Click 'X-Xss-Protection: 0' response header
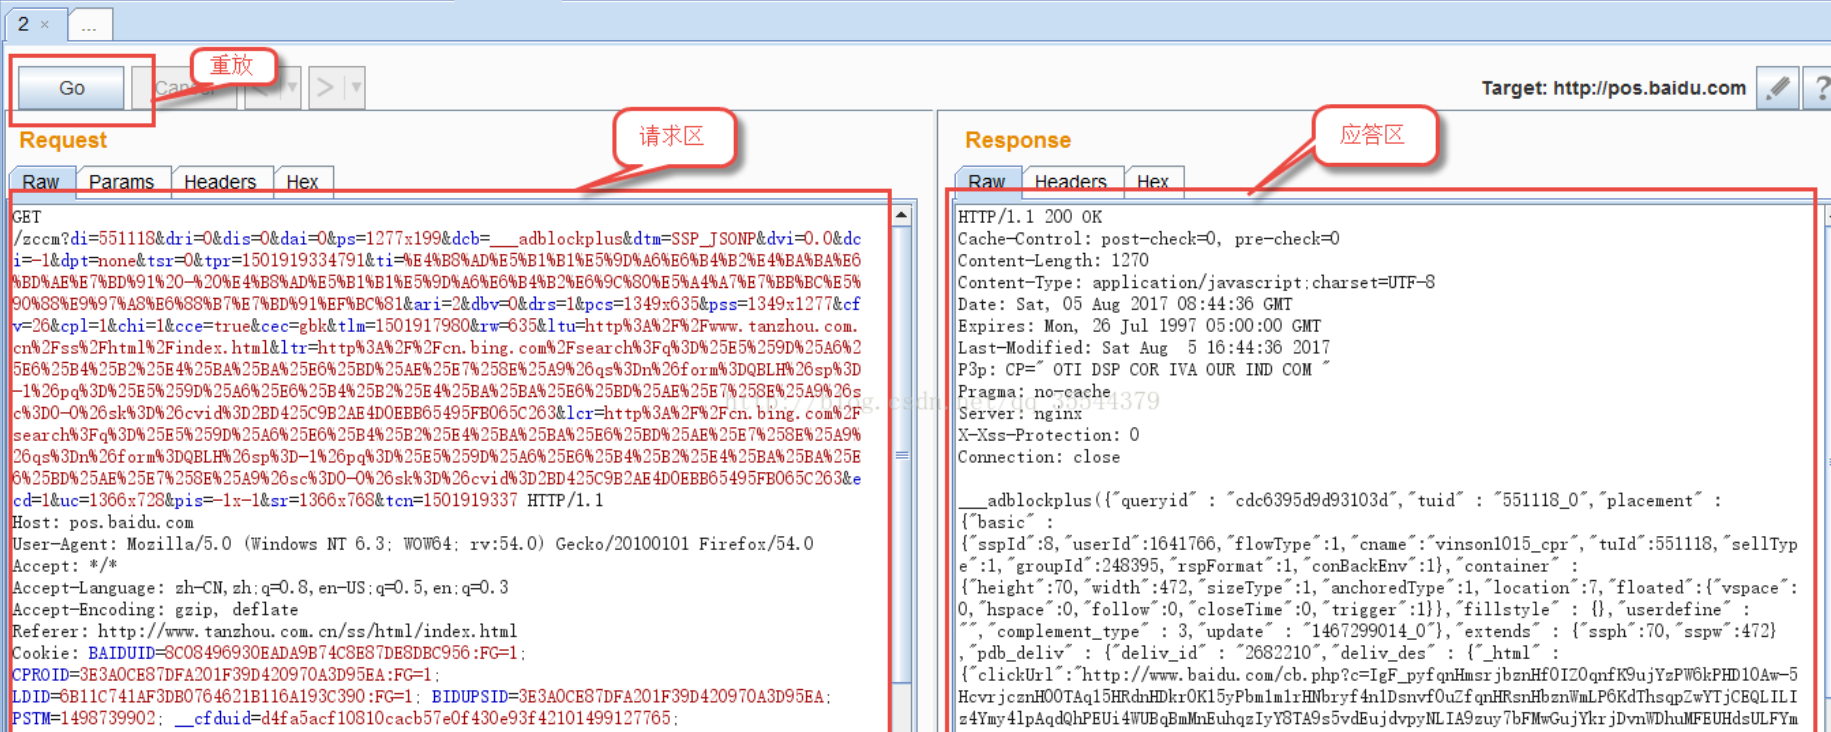Image resolution: width=1831 pixels, height=732 pixels. (1048, 435)
